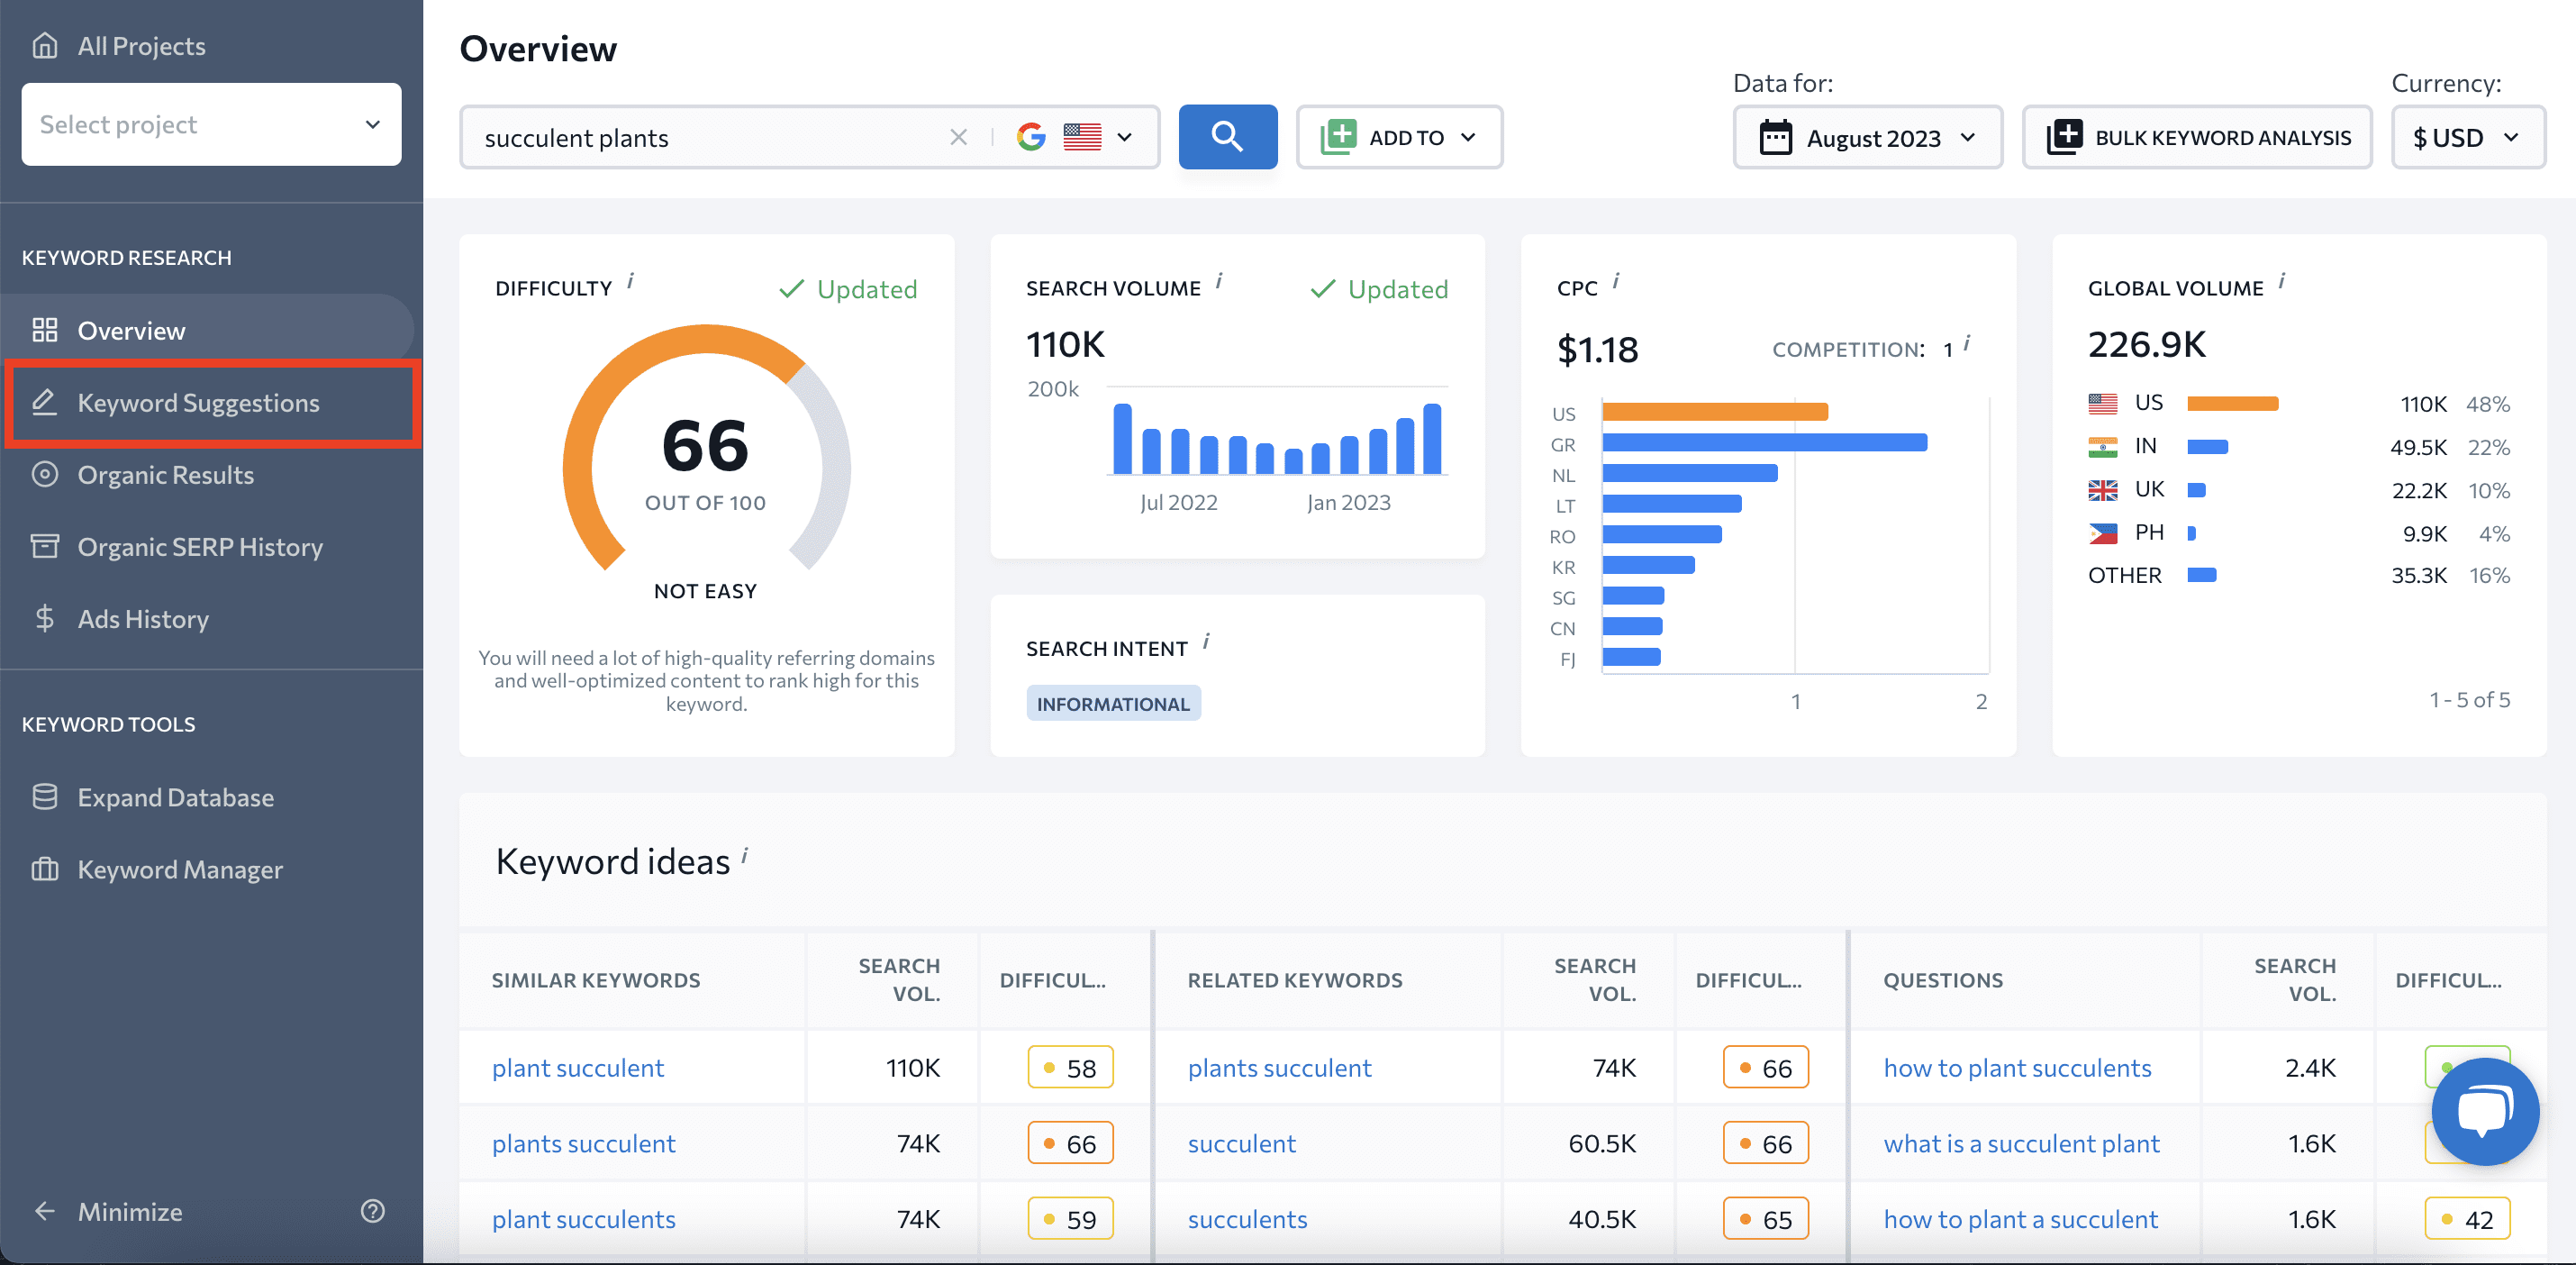Click the clear X button in search bar

coord(957,136)
